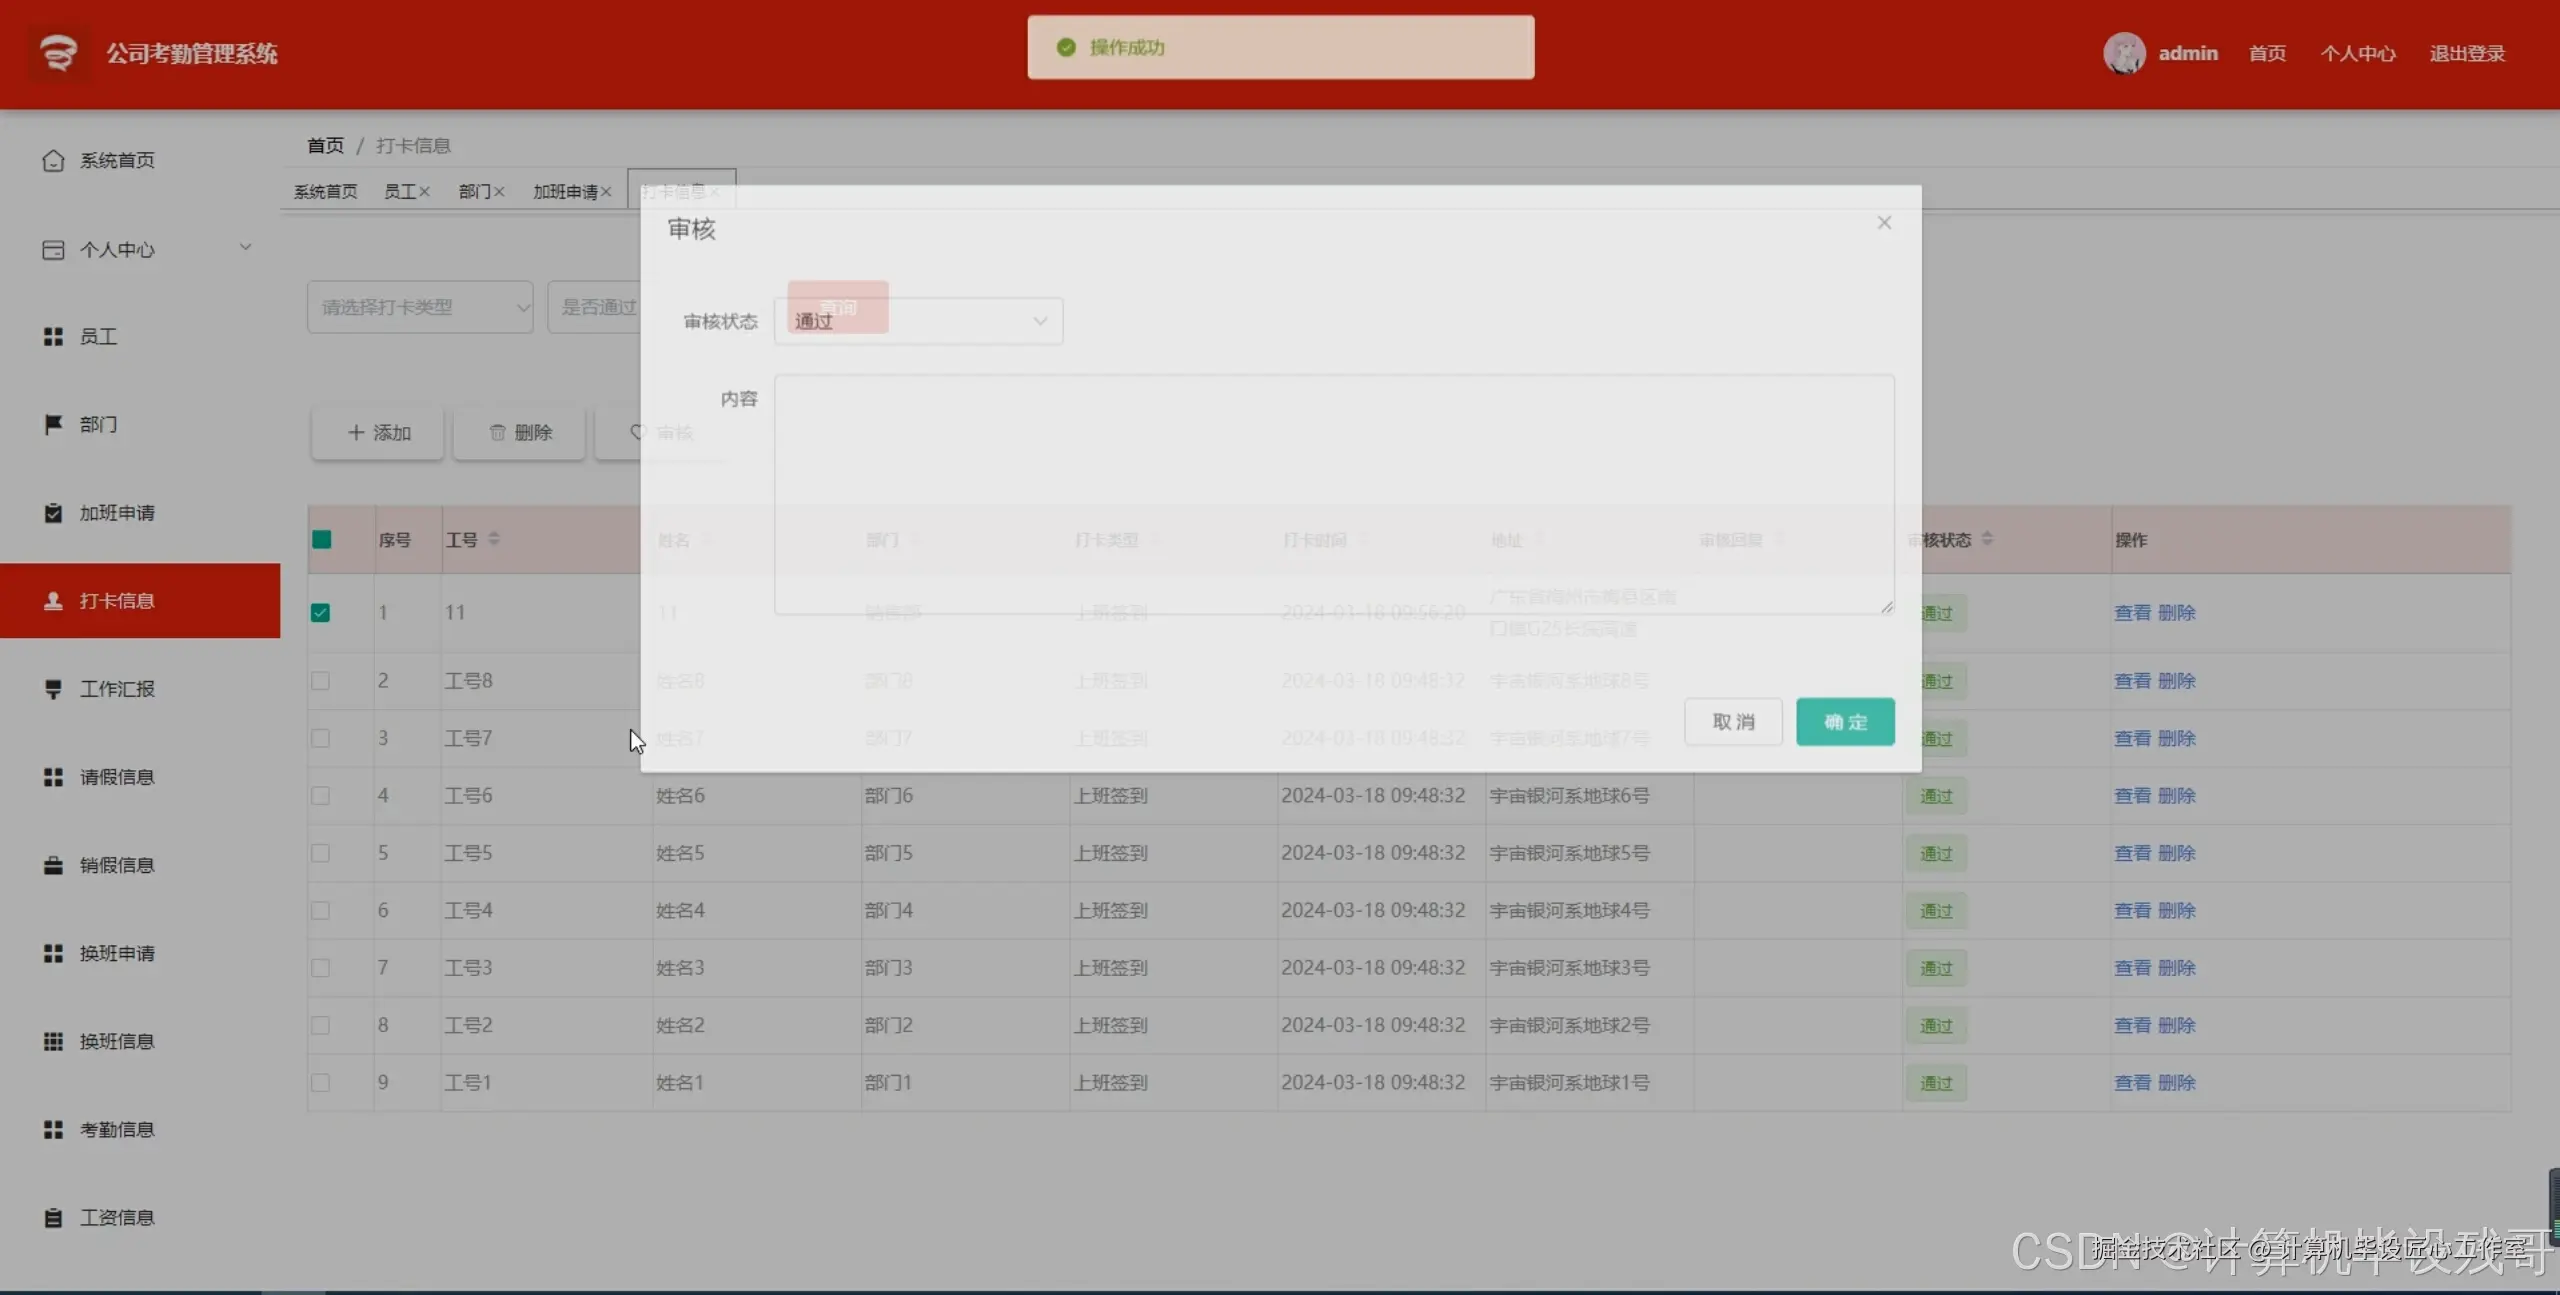
Task: Click 取消 to cancel the review
Action: click(x=1732, y=721)
